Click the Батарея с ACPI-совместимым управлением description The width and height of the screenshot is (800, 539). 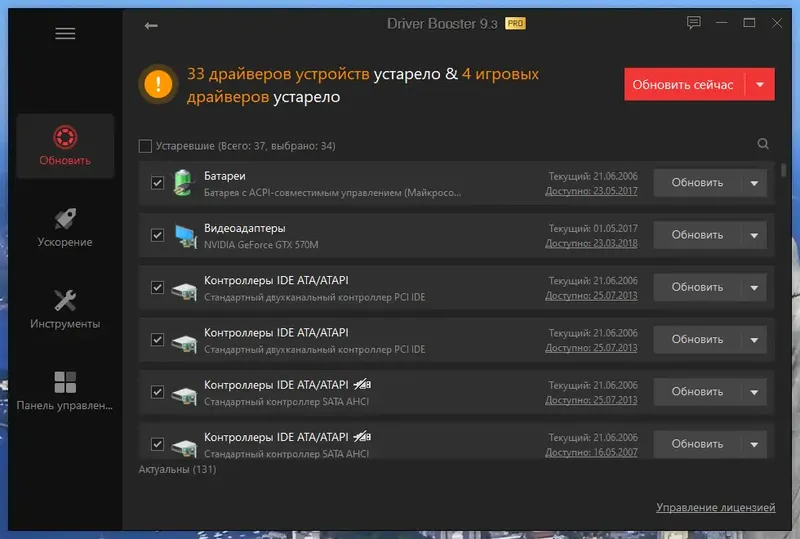coord(333,193)
